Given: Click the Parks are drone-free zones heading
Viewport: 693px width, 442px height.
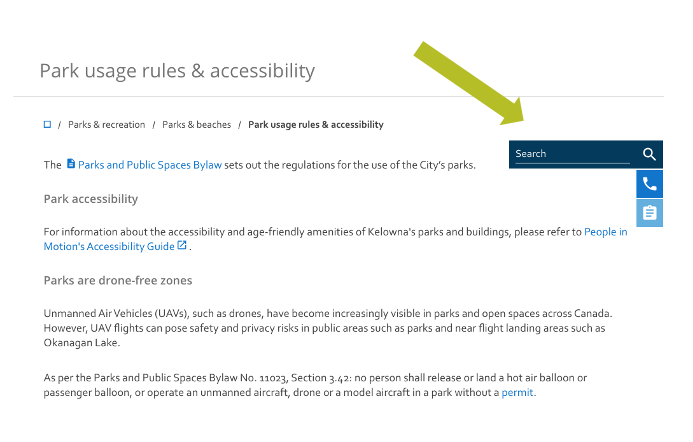Looking at the screenshot, I should click(118, 281).
